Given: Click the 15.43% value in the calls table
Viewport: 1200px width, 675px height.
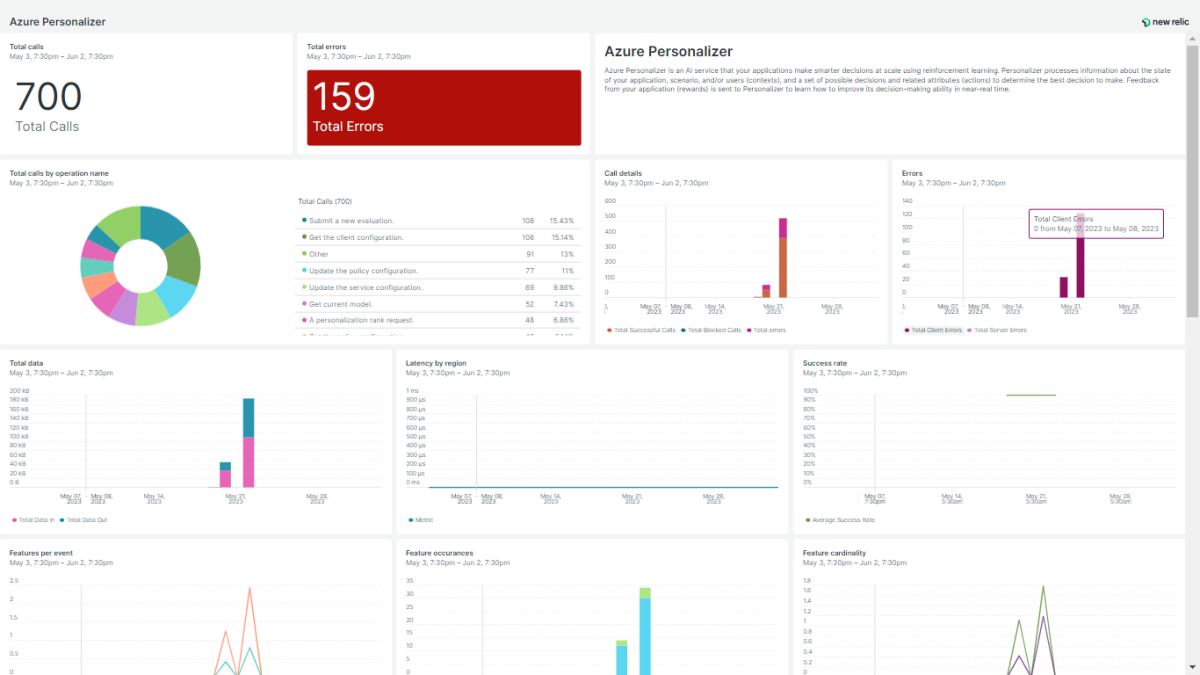Looking at the screenshot, I should [x=562, y=220].
